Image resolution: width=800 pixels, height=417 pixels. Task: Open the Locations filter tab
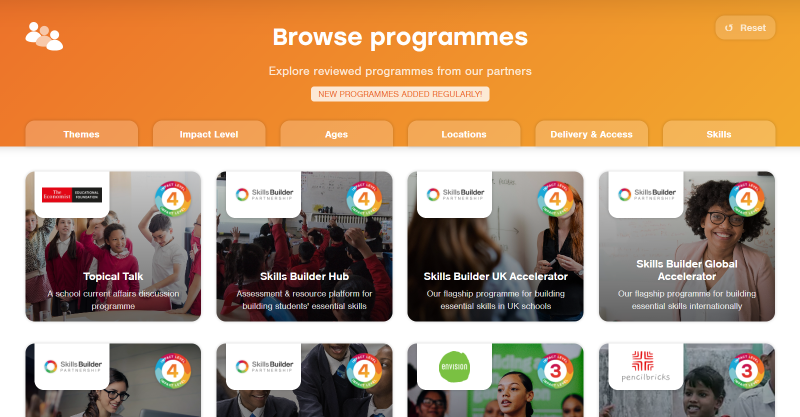tap(464, 134)
